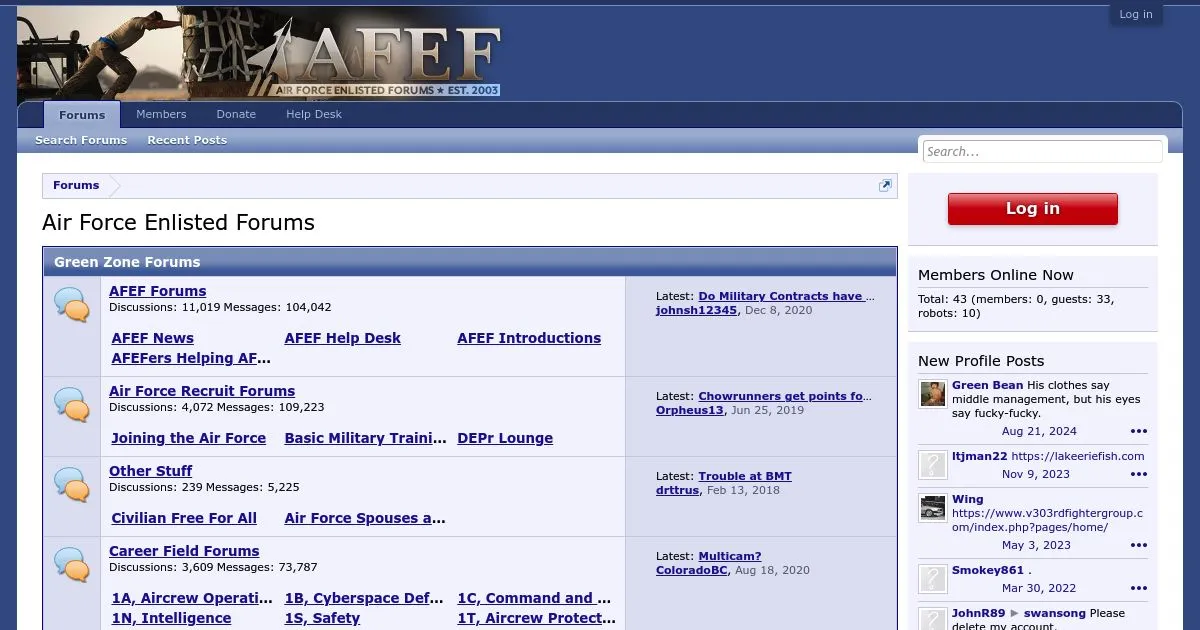Image resolution: width=1200 pixels, height=630 pixels.
Task: Switch to the Members tab
Action: click(161, 115)
